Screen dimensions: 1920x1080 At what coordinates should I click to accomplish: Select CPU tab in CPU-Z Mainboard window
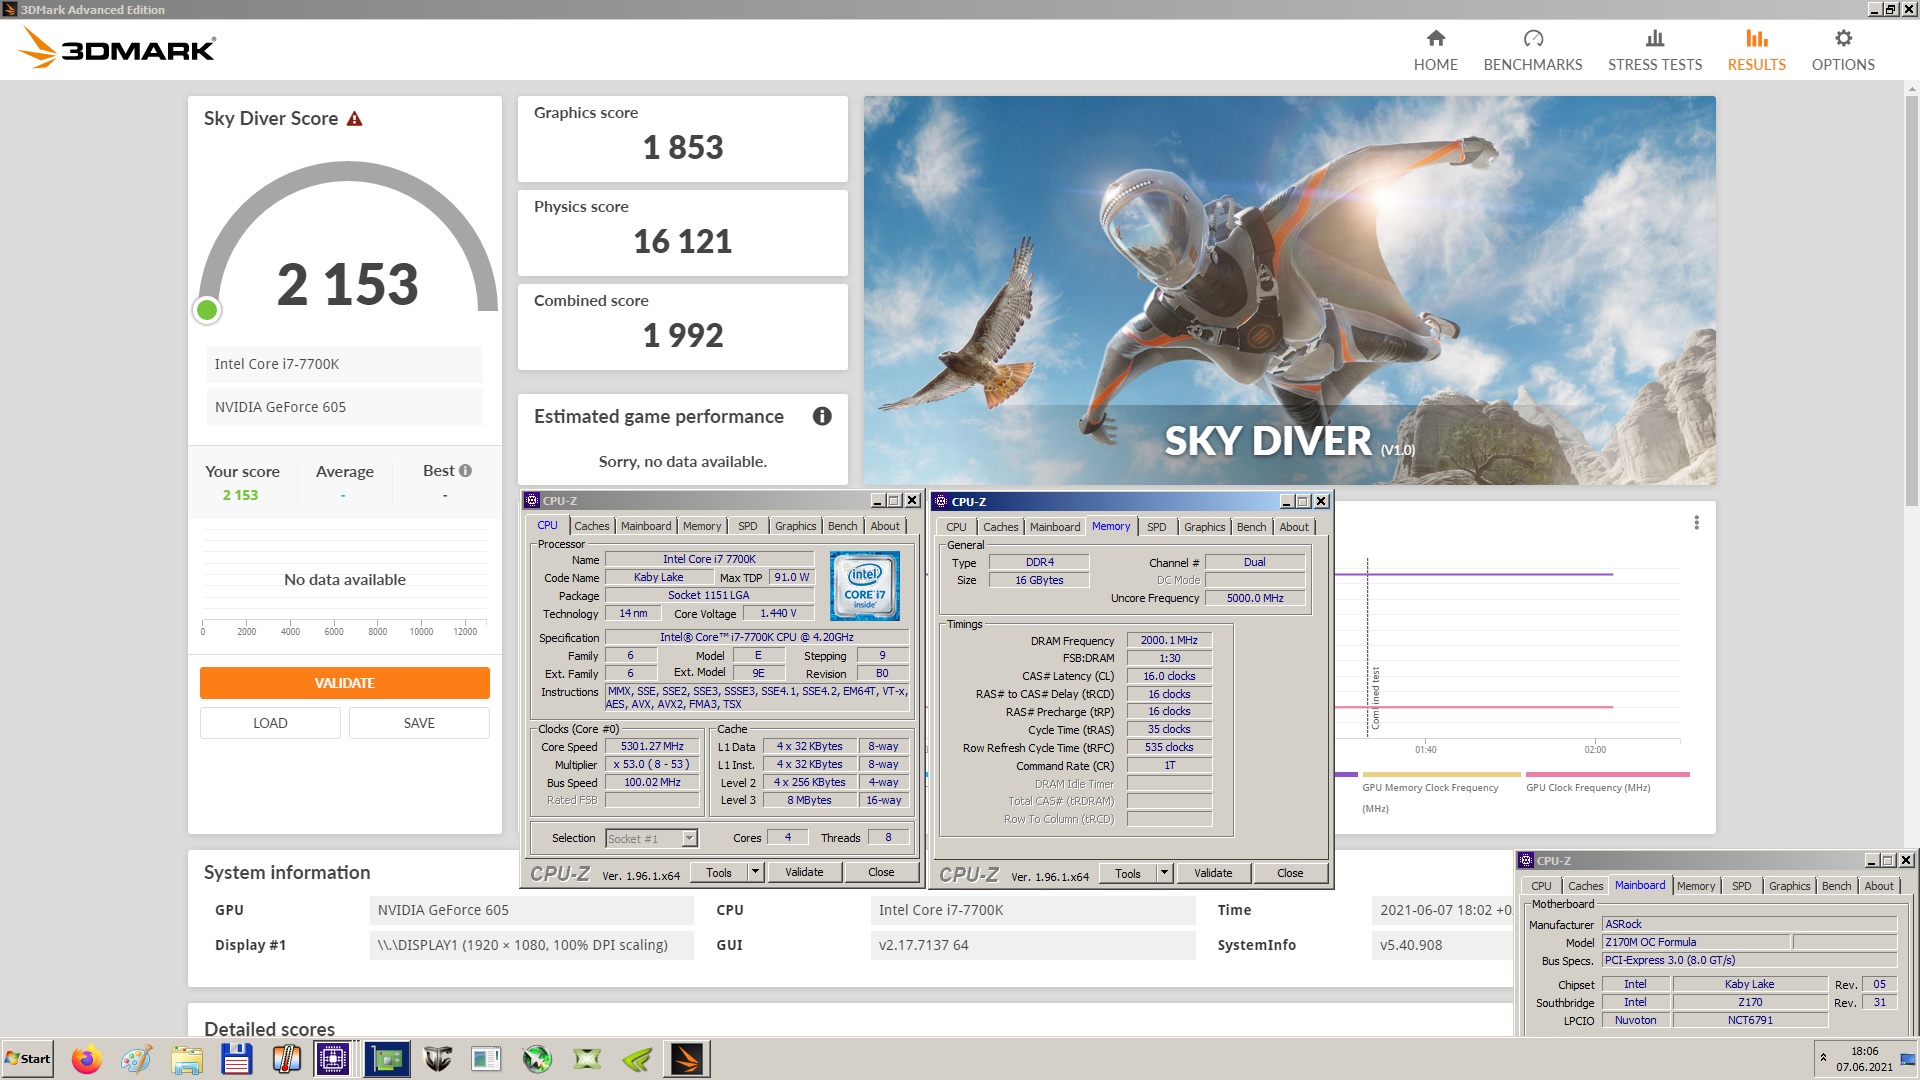(1541, 886)
